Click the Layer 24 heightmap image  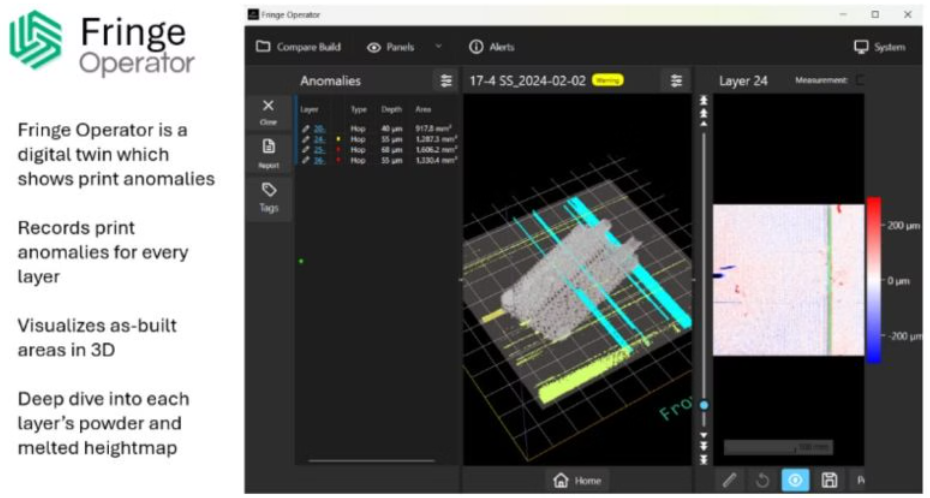coord(788,280)
